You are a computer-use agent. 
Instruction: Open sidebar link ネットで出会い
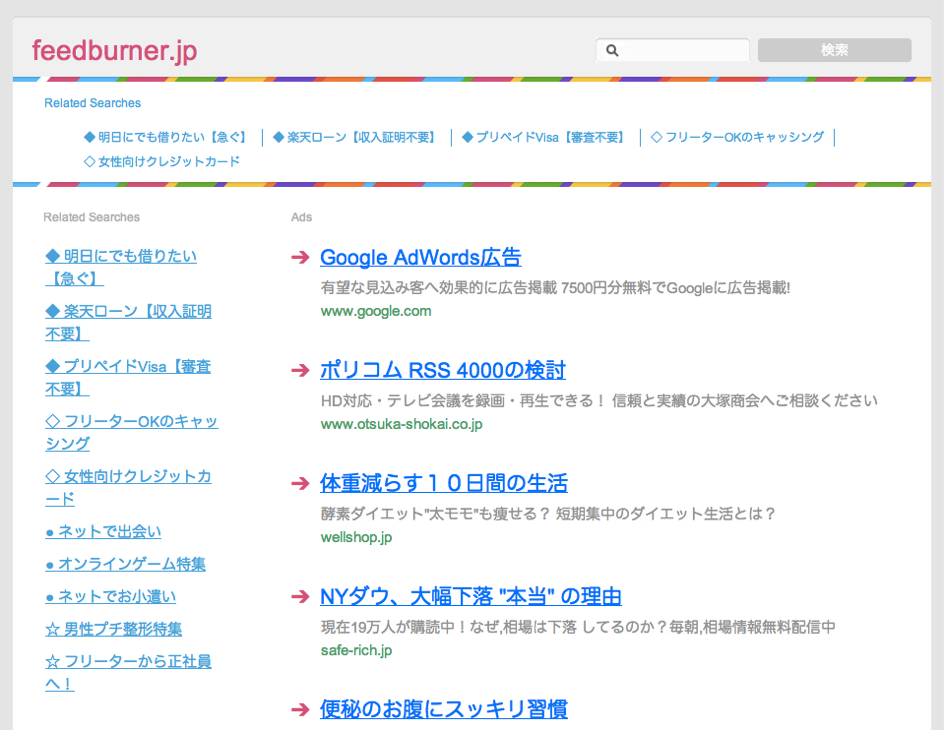(x=104, y=532)
